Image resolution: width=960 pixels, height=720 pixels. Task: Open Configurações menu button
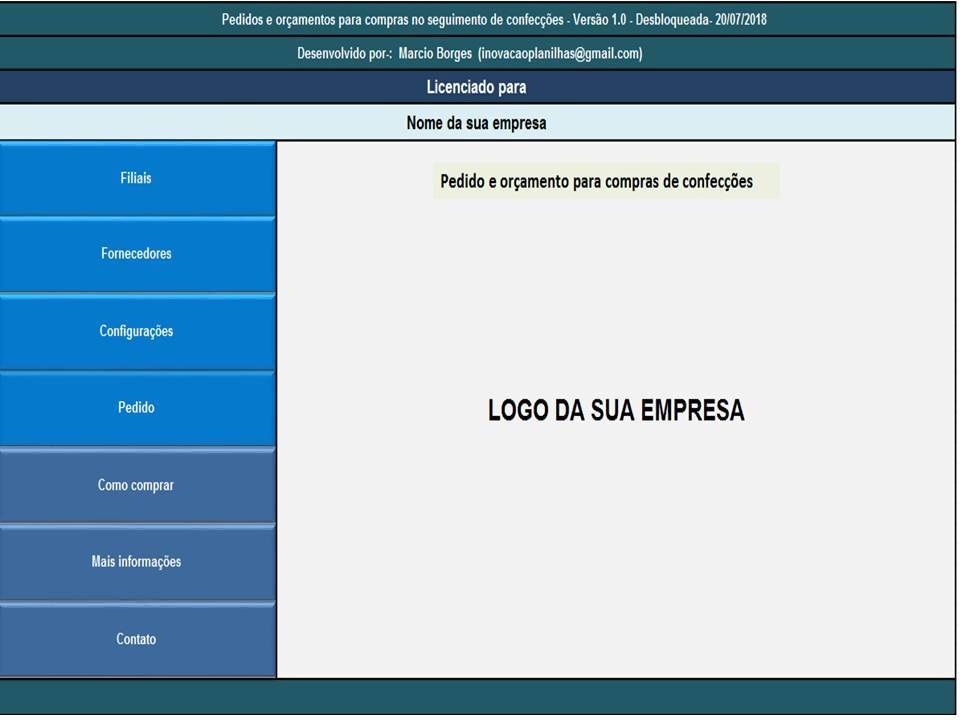[x=137, y=331]
